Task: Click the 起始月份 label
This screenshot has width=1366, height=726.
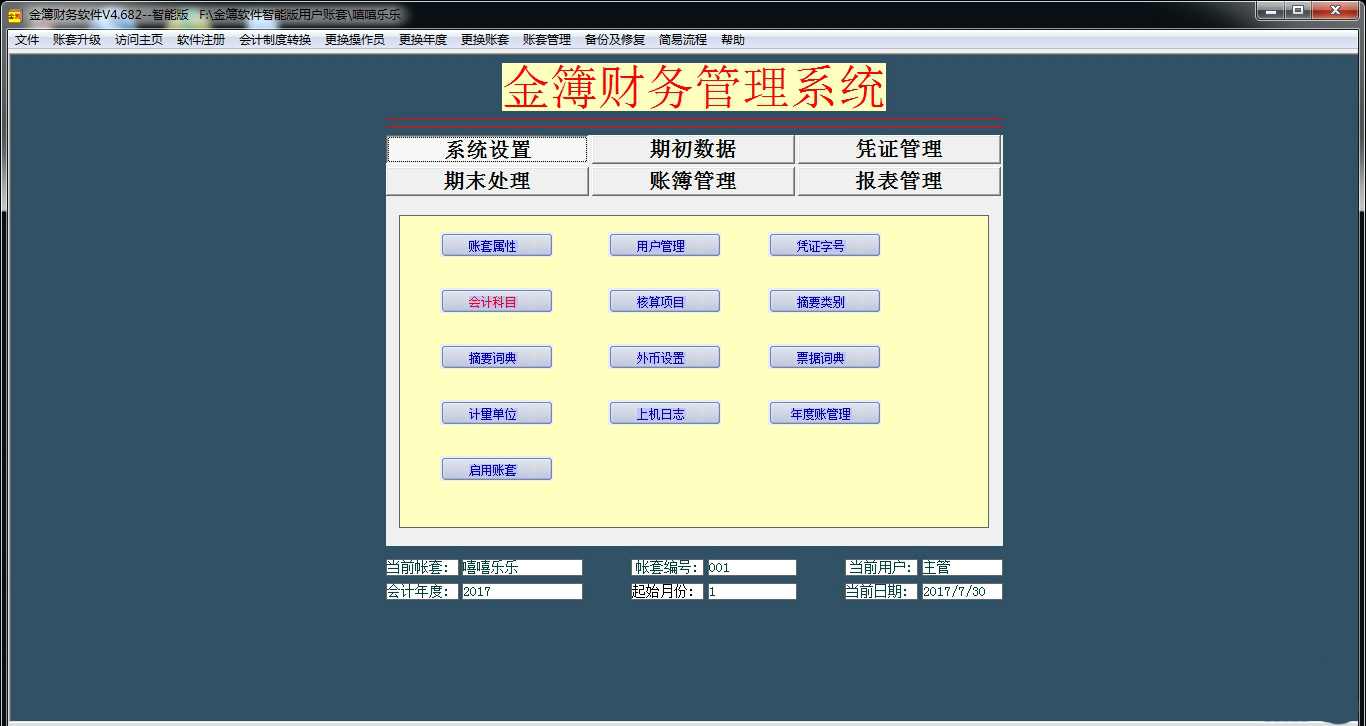Action: point(667,591)
